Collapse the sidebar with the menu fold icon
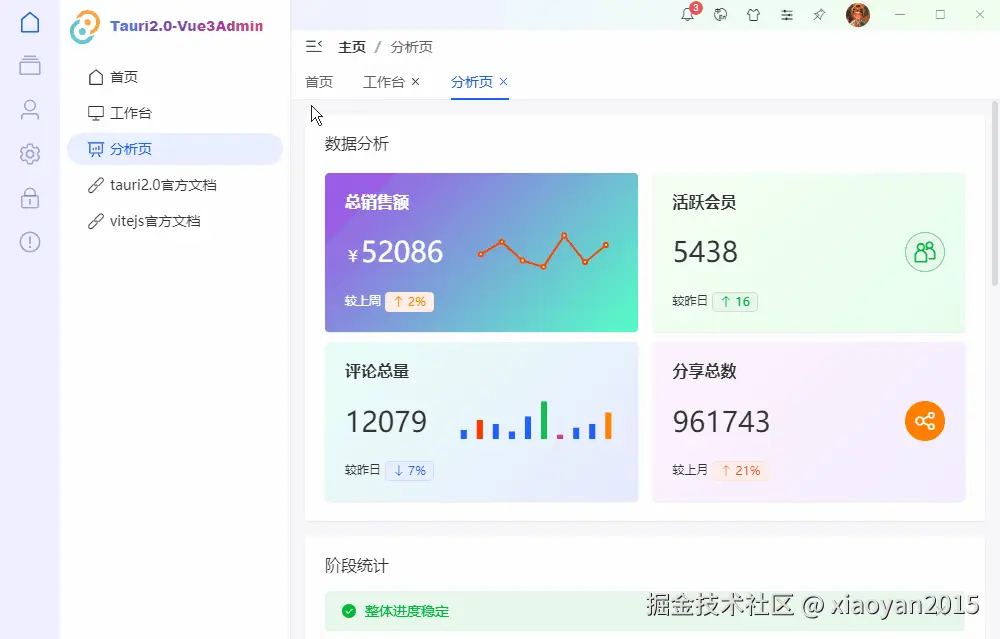The image size is (1000, 639). click(314, 47)
